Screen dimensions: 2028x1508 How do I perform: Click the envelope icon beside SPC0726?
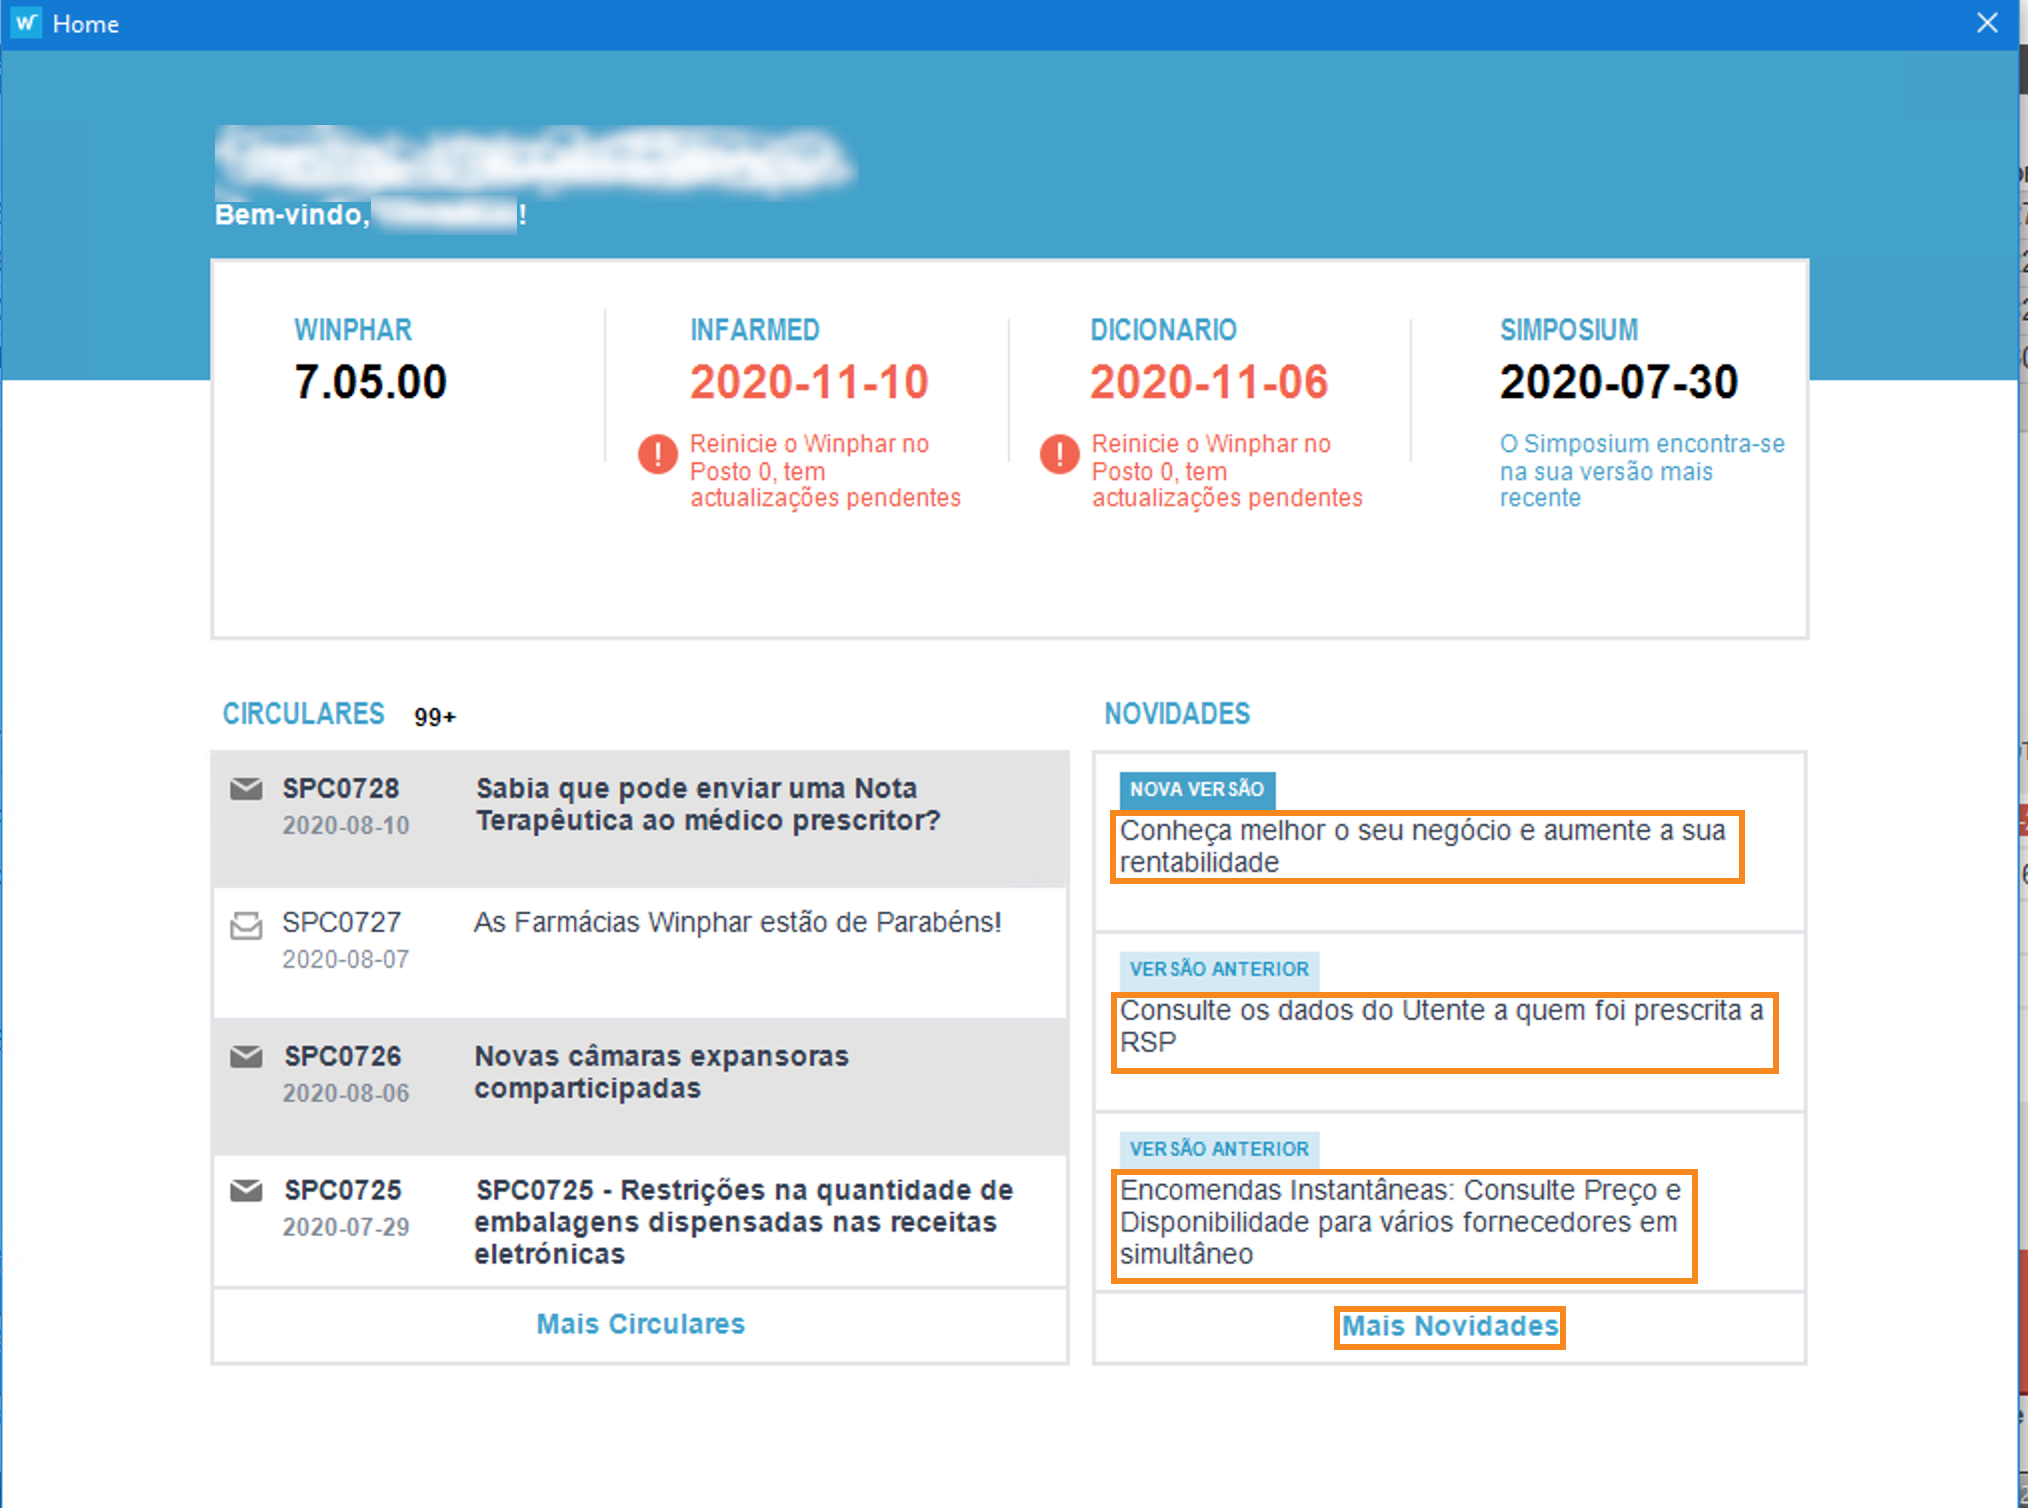[x=246, y=1056]
